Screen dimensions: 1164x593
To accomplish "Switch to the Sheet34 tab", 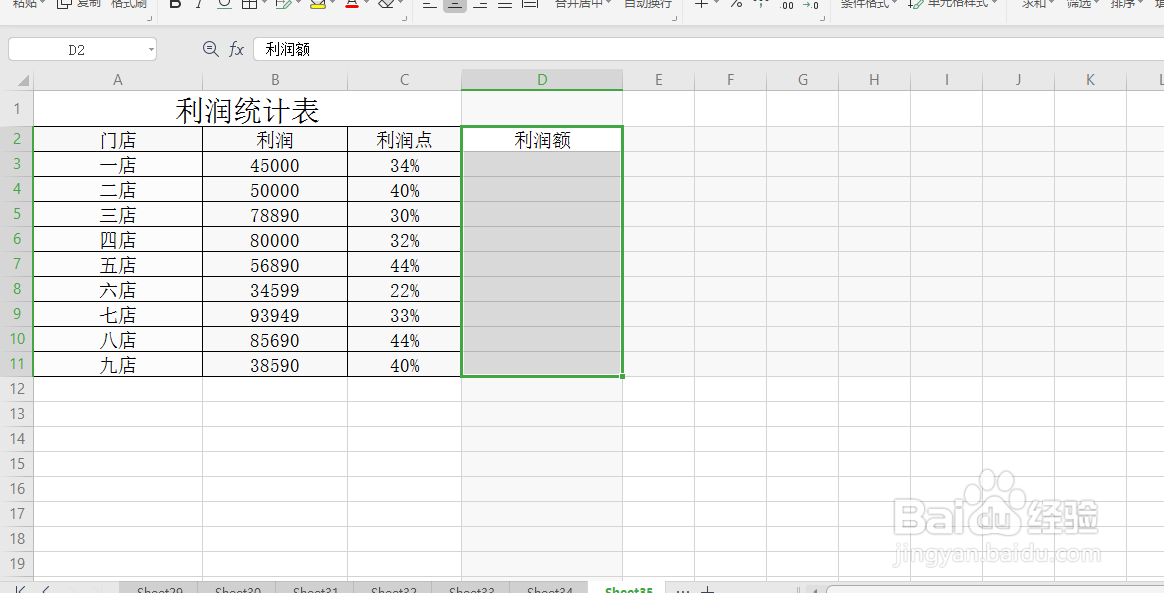I will click(x=549, y=589).
